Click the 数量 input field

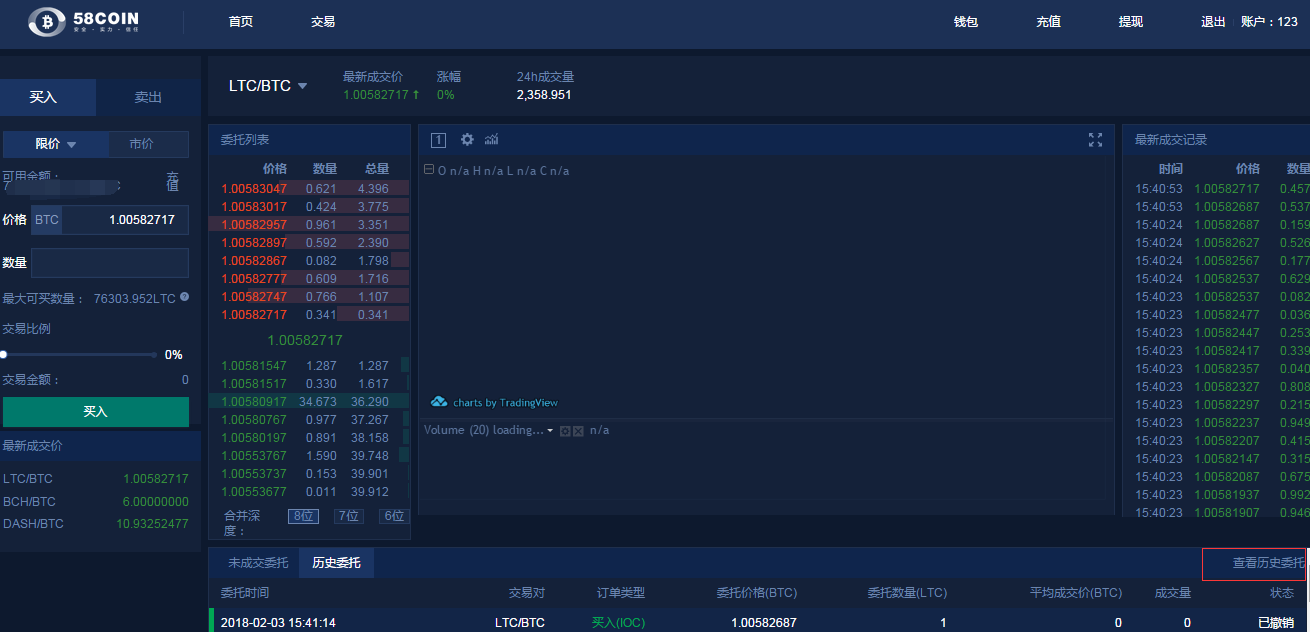[x=110, y=263]
